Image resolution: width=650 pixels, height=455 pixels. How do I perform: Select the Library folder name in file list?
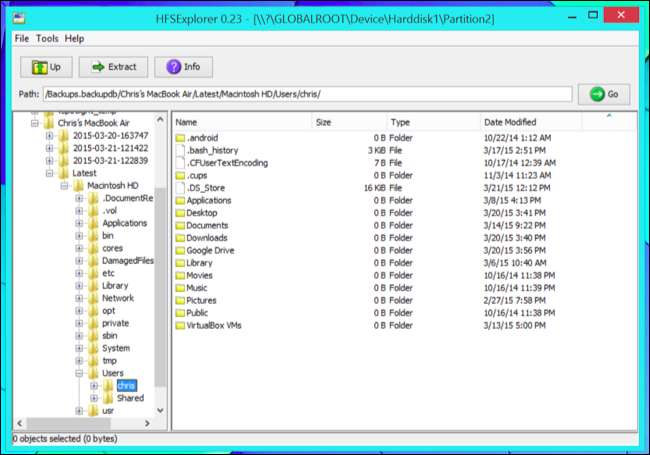click(199, 263)
